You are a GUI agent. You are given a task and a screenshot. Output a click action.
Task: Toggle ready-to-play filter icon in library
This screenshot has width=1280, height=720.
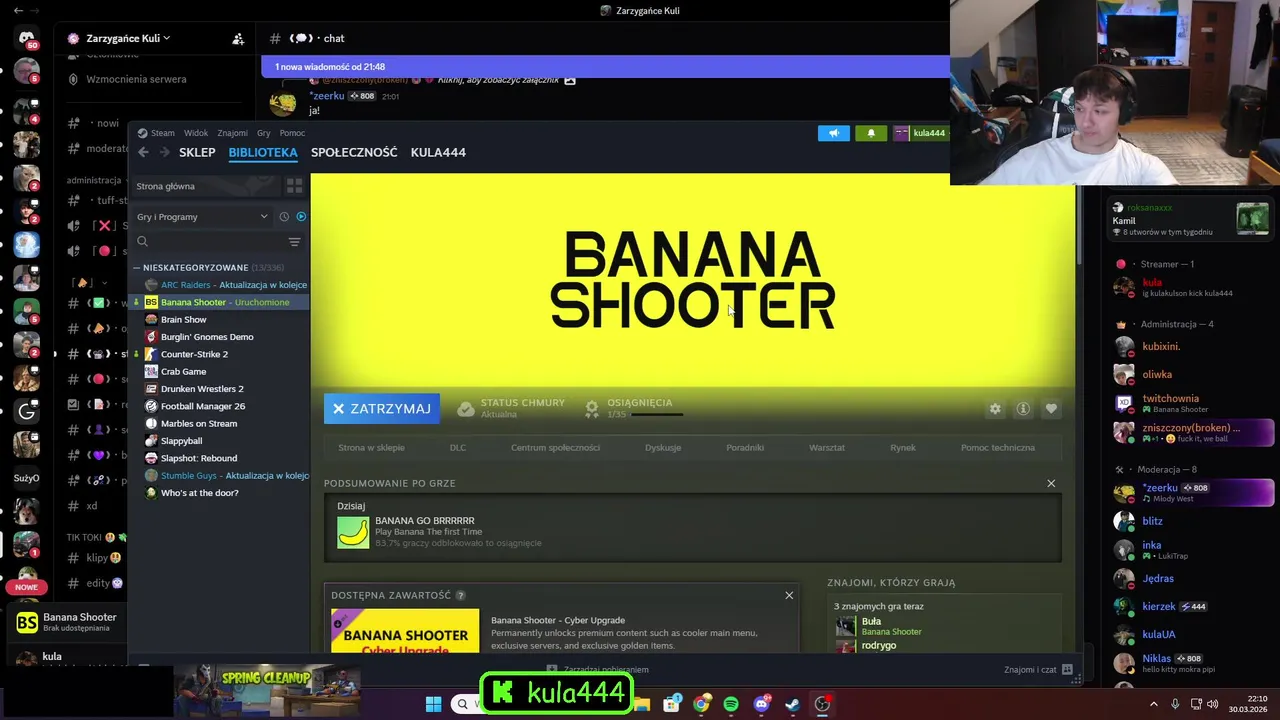tap(301, 217)
